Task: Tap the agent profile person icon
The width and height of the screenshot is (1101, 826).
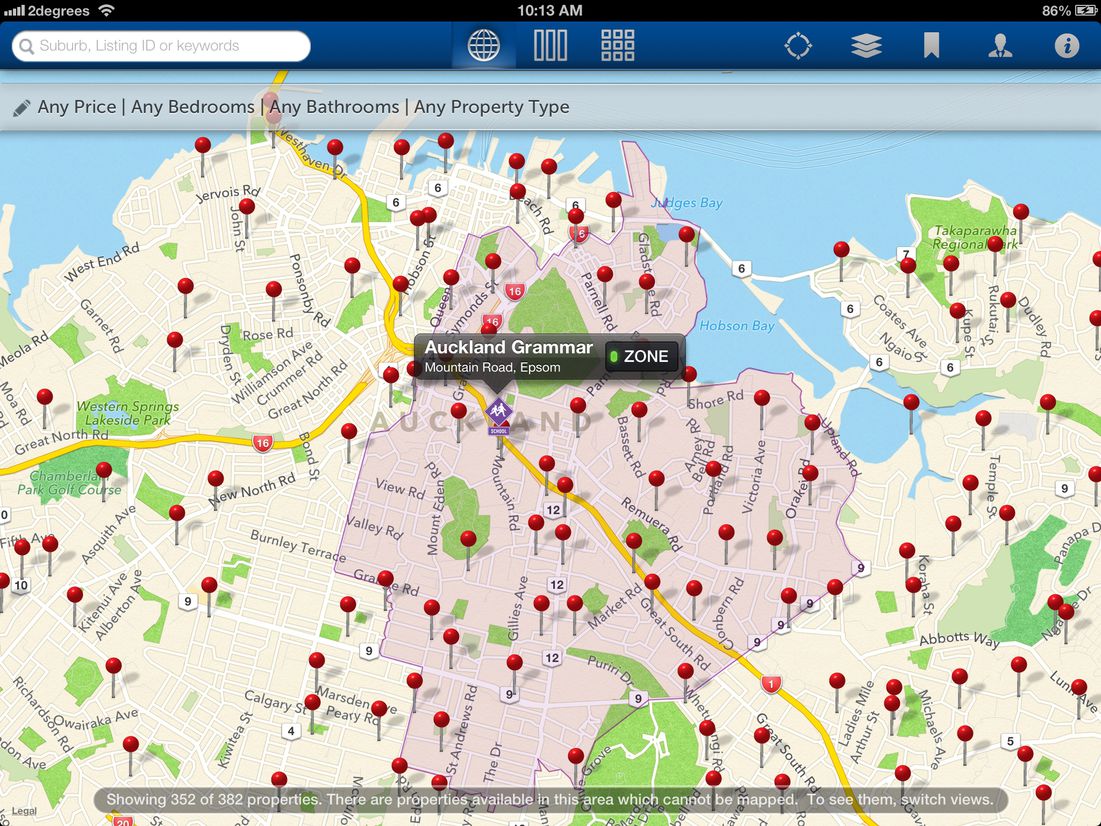Action: (x=999, y=46)
